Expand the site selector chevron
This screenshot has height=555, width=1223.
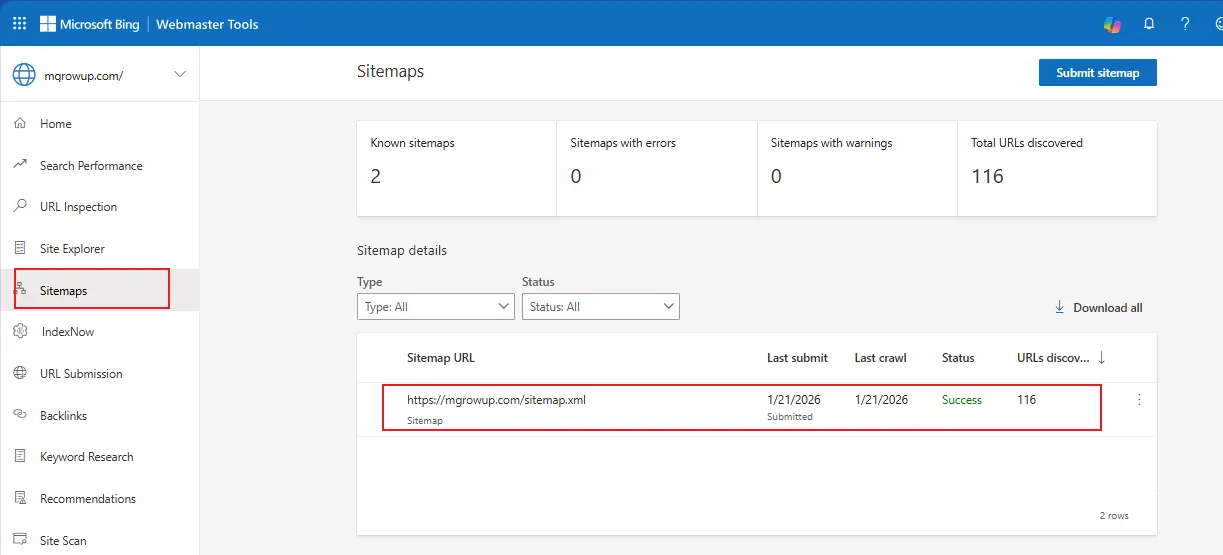pyautogui.click(x=180, y=74)
